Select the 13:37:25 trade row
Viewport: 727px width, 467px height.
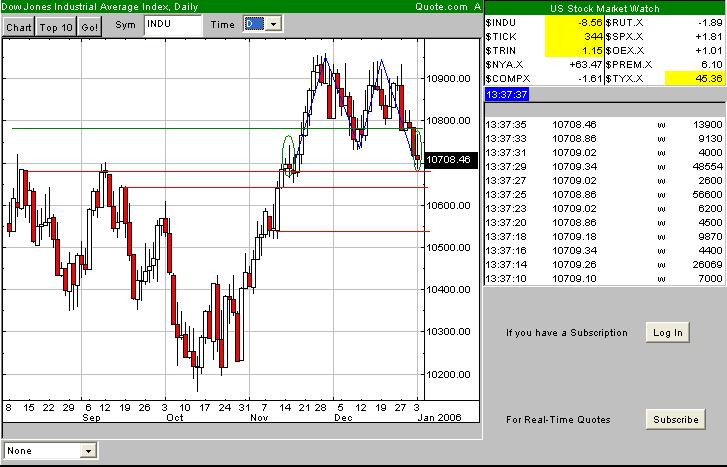click(x=604, y=194)
